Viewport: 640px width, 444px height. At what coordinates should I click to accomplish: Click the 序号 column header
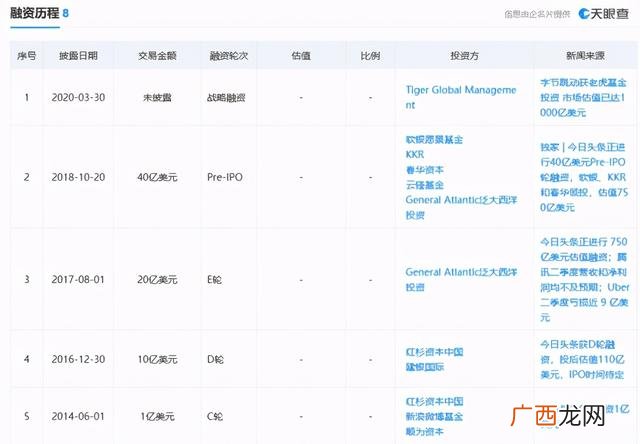point(27,56)
